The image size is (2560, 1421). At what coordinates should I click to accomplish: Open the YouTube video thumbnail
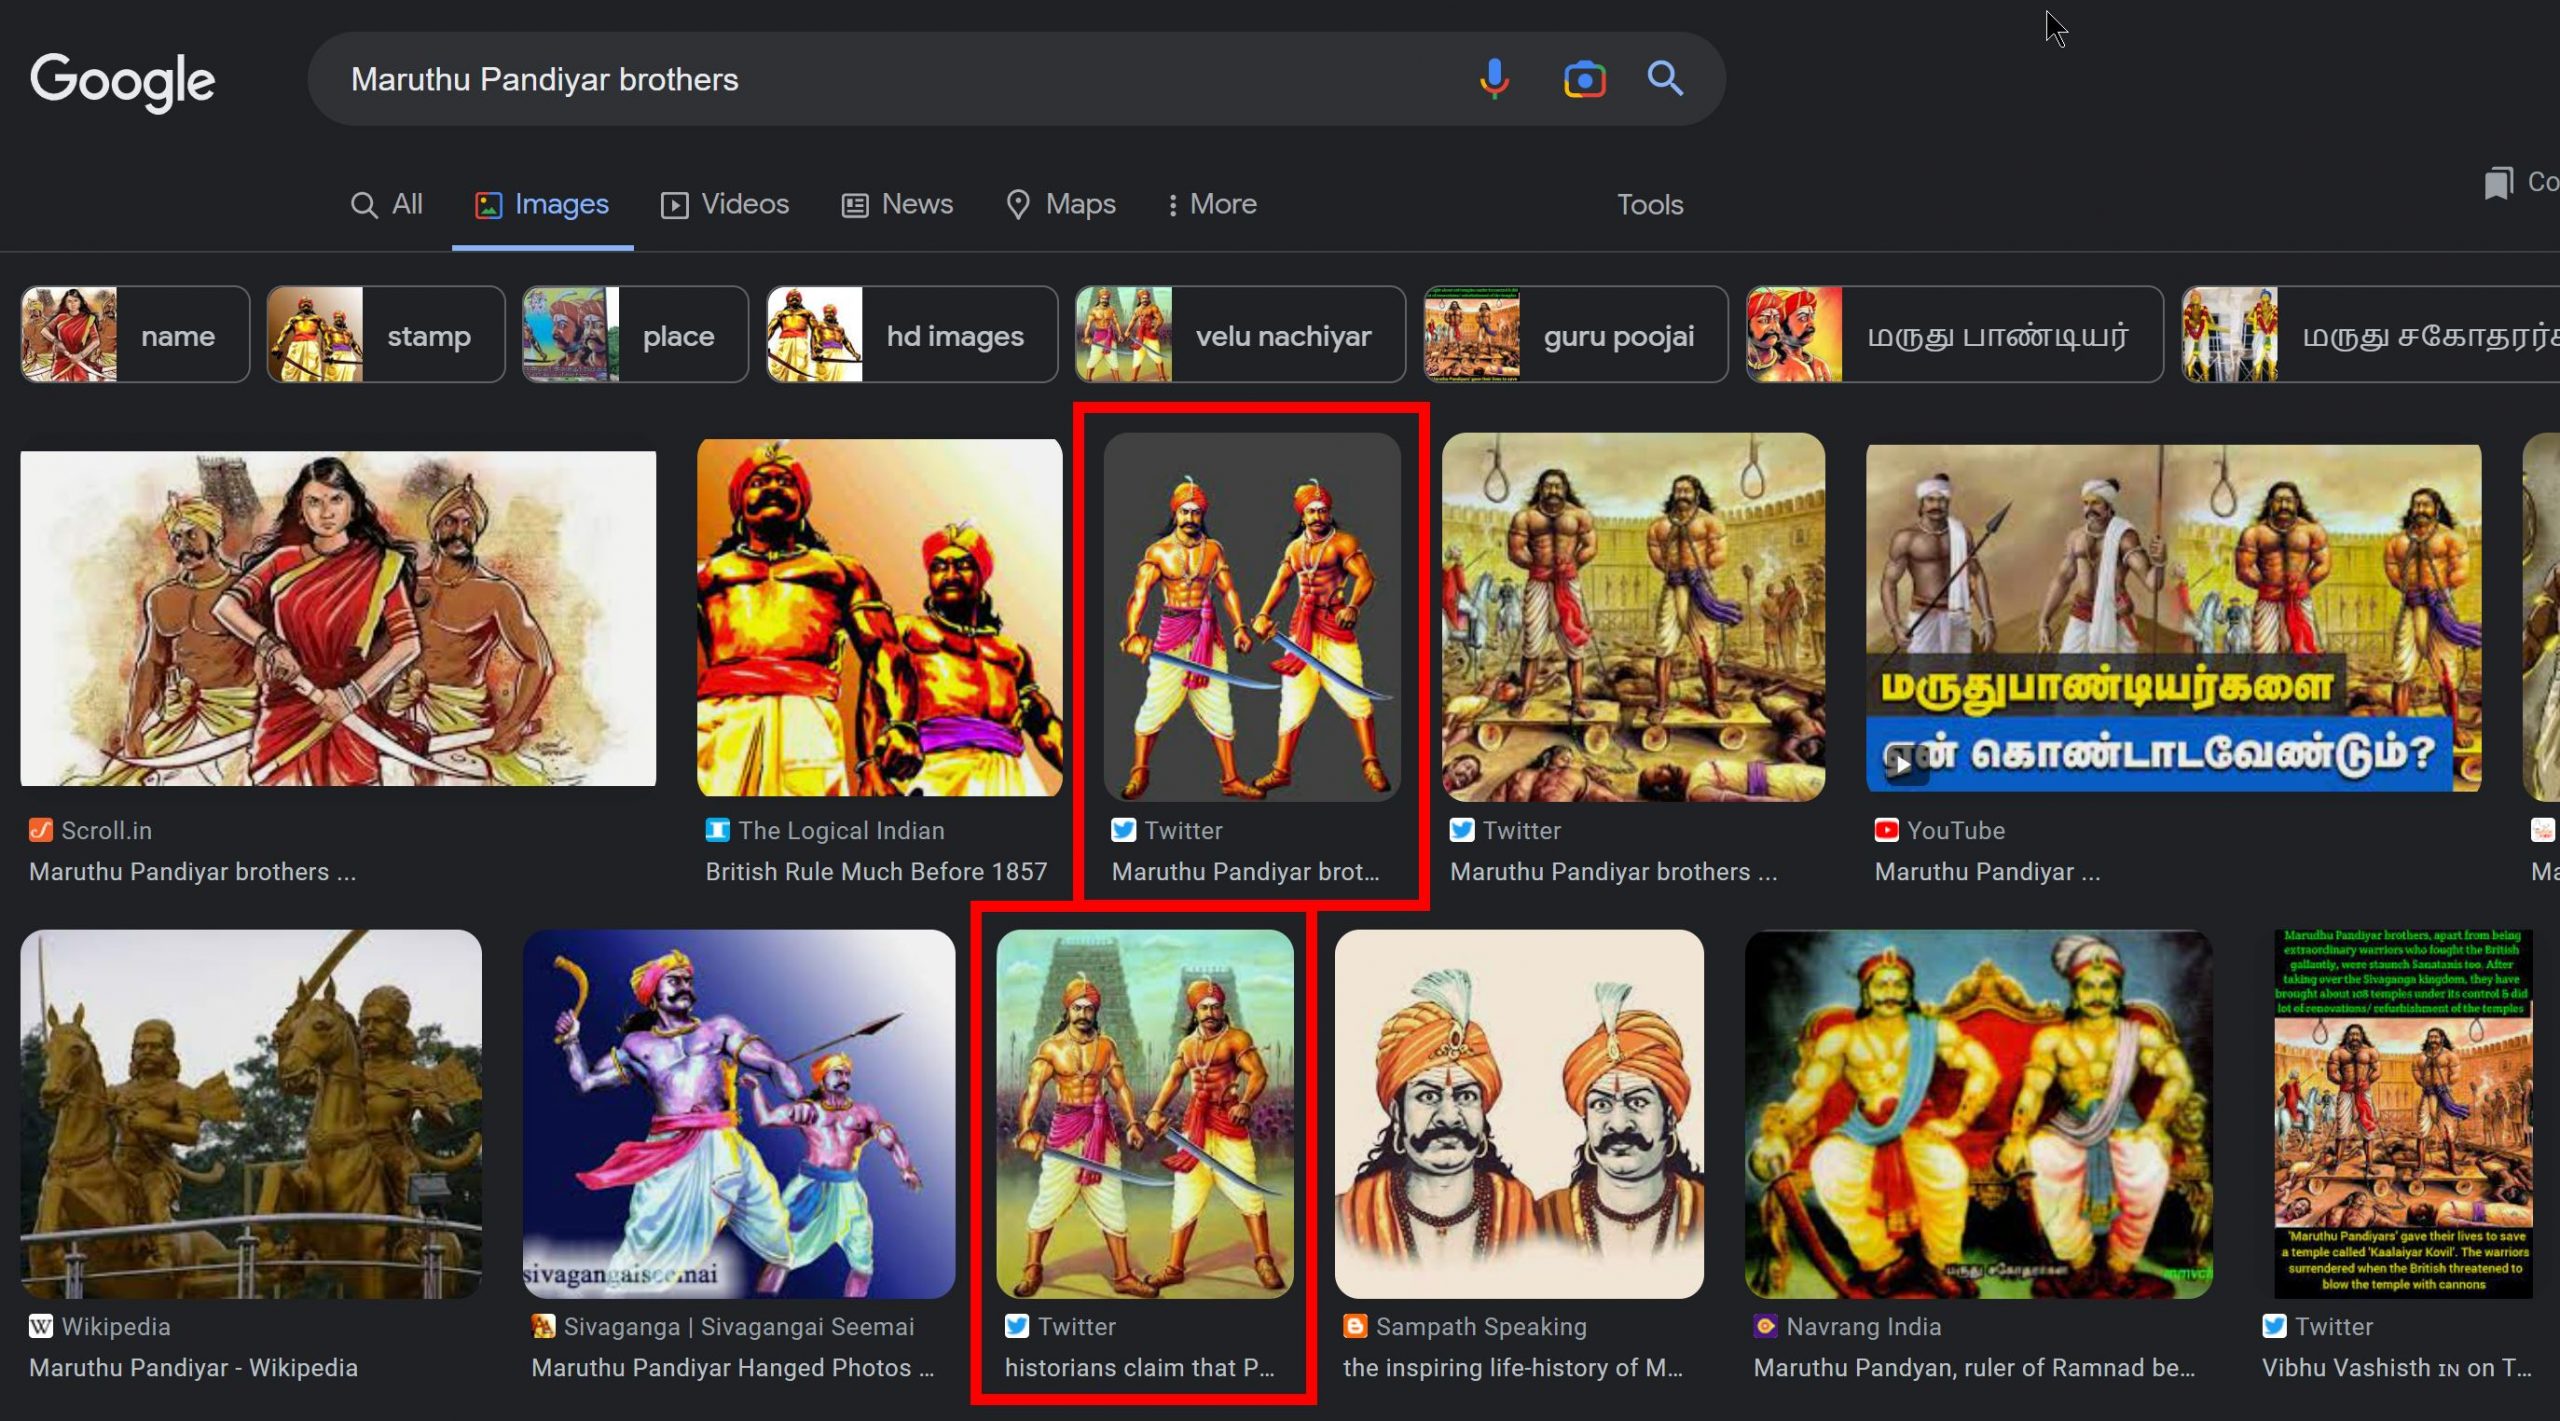(x=2173, y=618)
